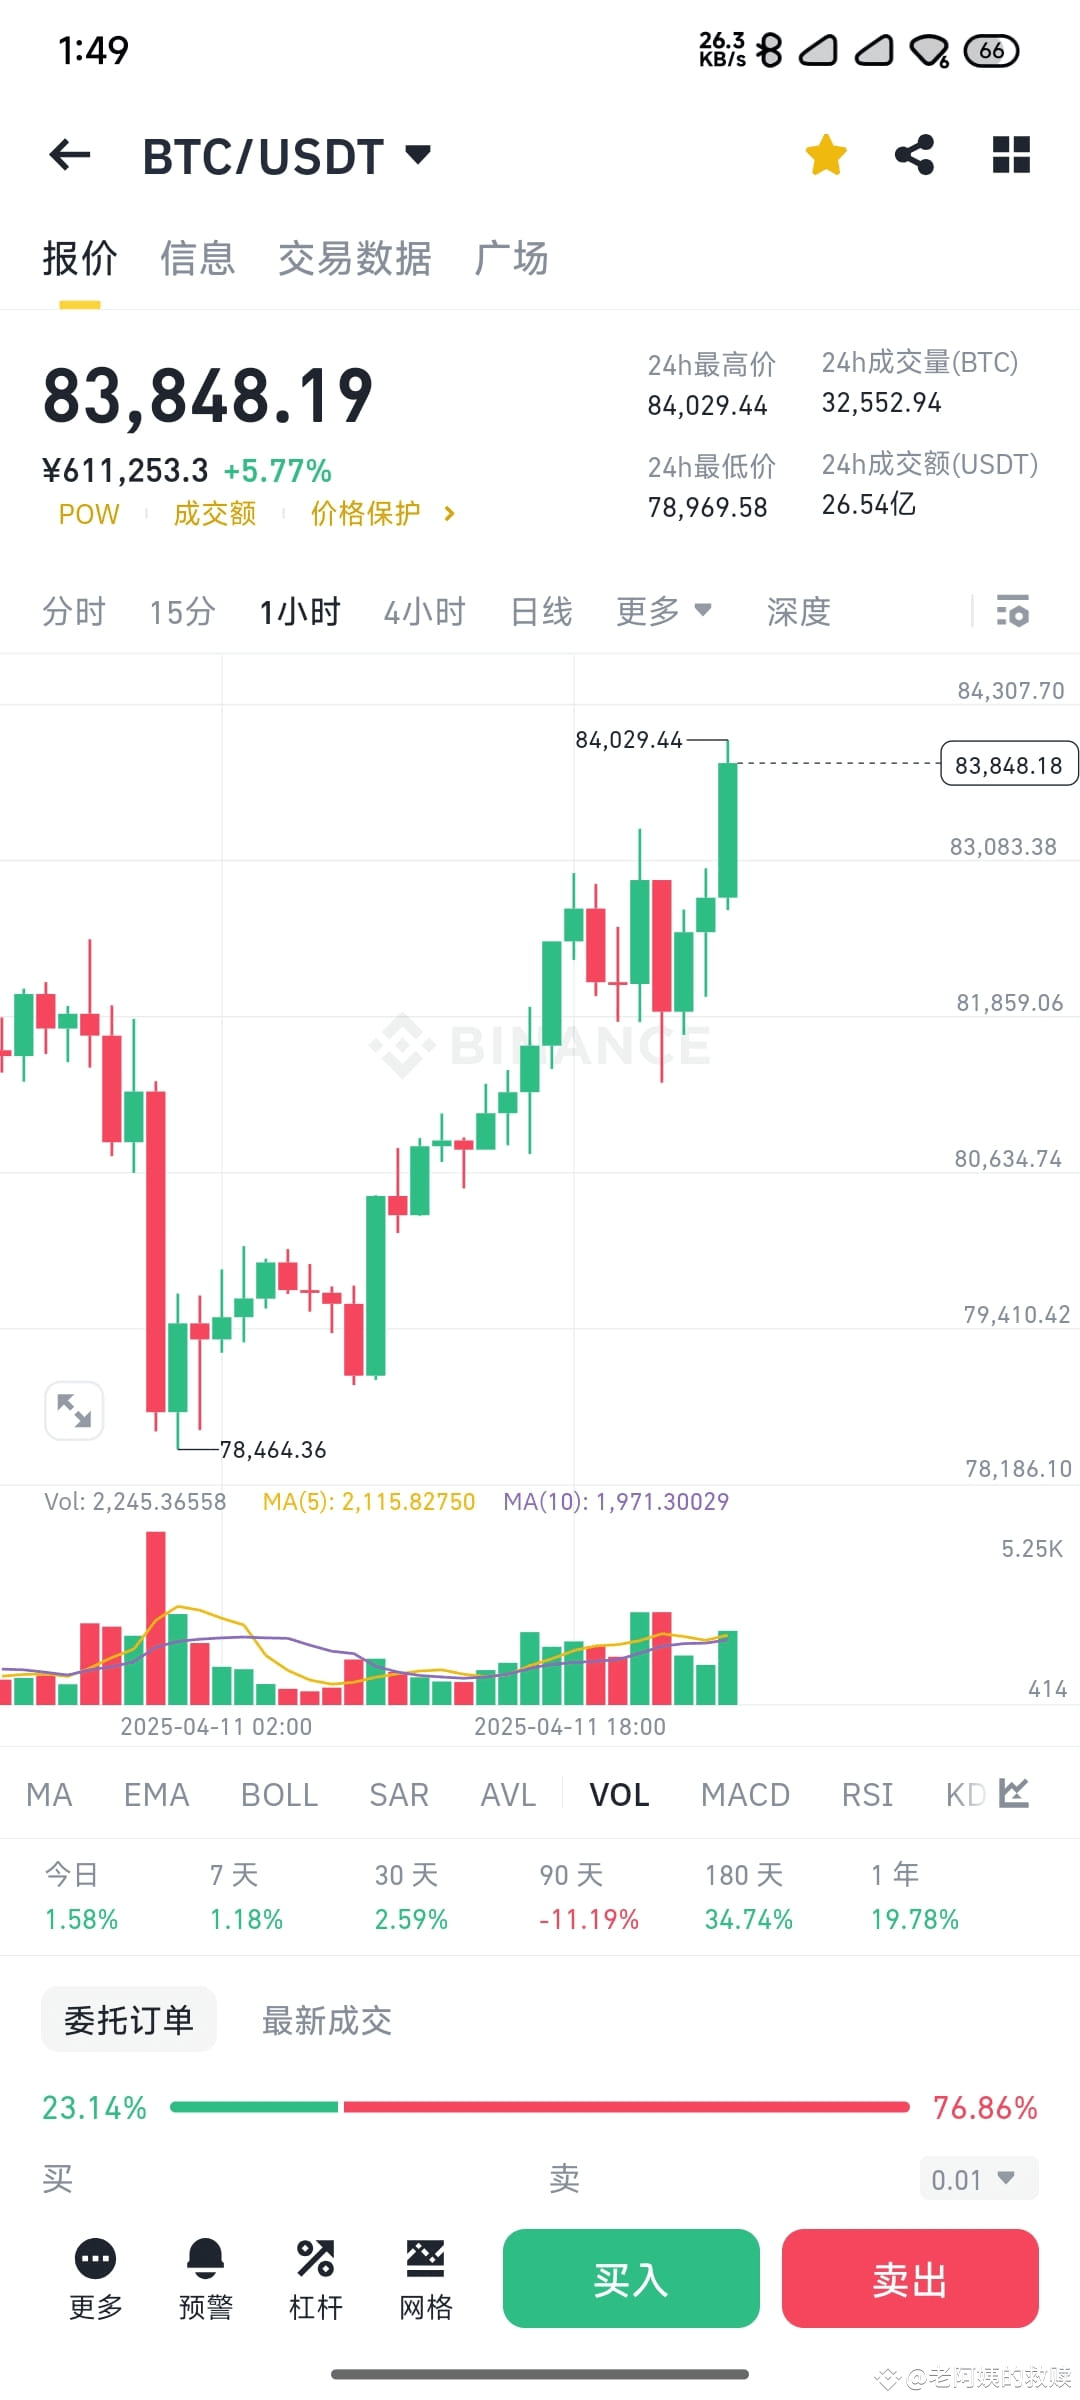1080x2400 pixels.
Task: Expand the 更多 timeframe dropdown
Action: [665, 611]
